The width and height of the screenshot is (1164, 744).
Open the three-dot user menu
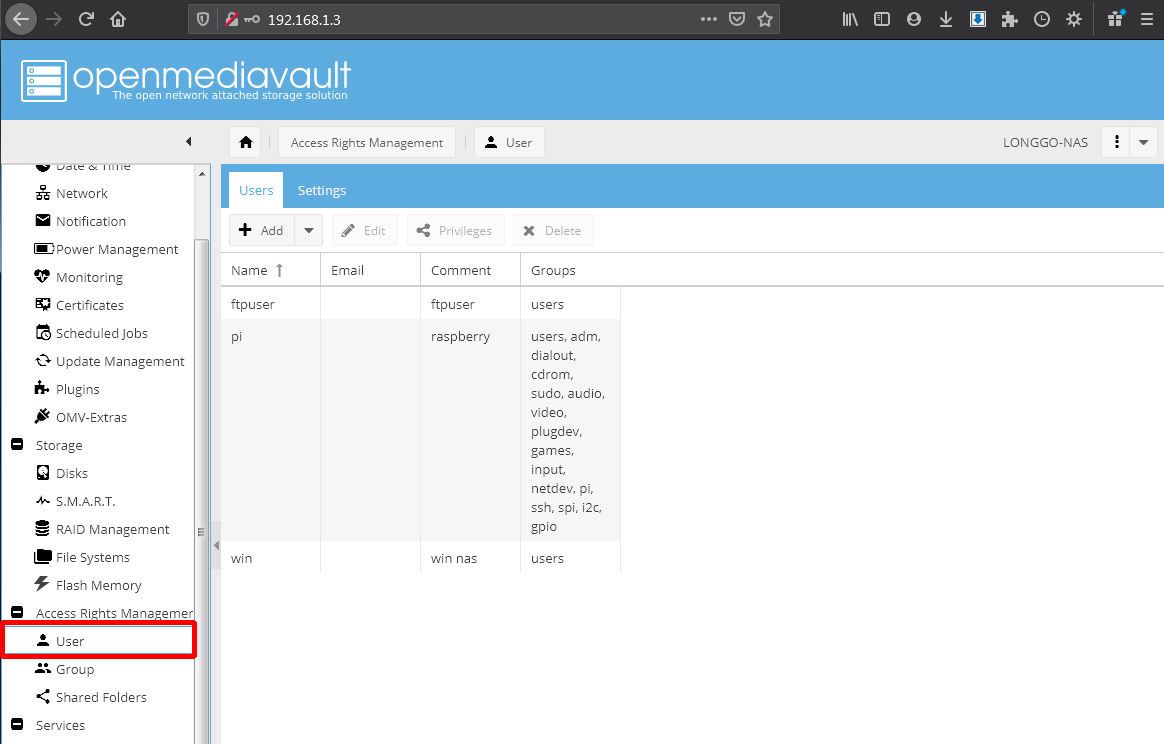[1116, 142]
